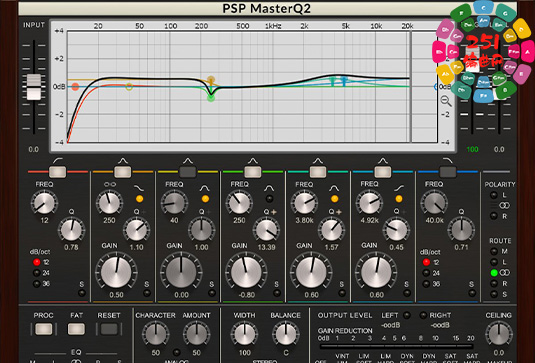Toggle the green band enable button
Screen dimensions: 535x363
(253, 172)
